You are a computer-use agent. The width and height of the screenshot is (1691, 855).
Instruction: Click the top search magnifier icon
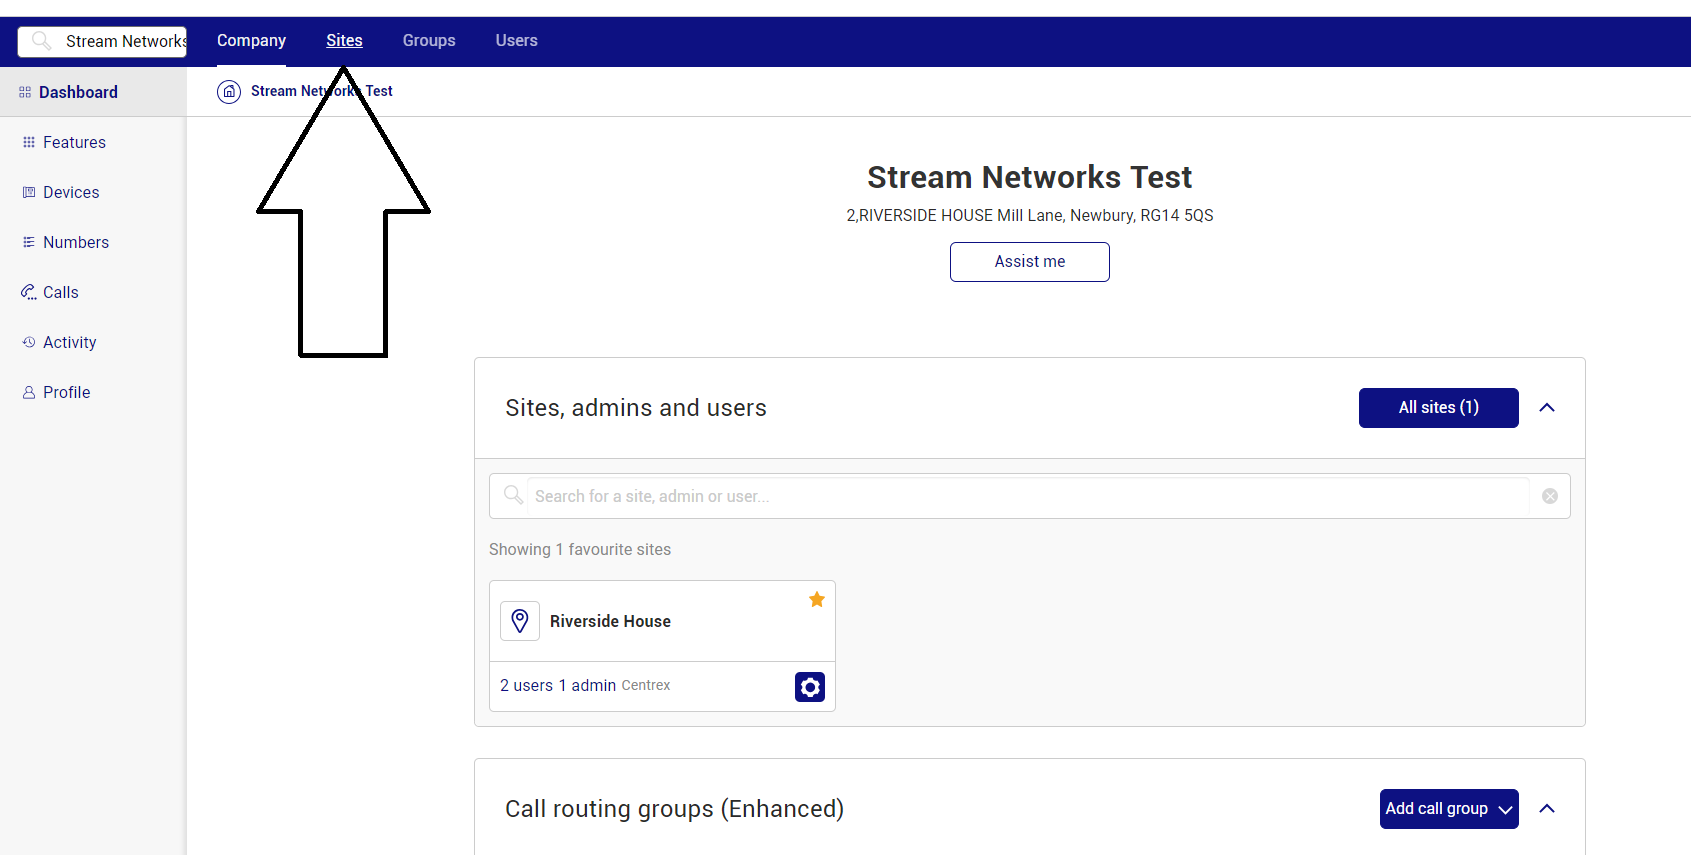click(x=41, y=41)
